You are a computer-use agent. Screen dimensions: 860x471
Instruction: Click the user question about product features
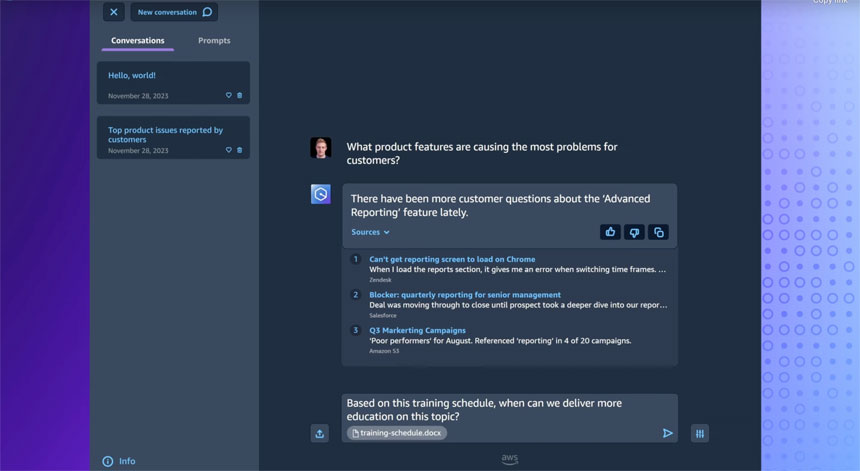pos(482,154)
